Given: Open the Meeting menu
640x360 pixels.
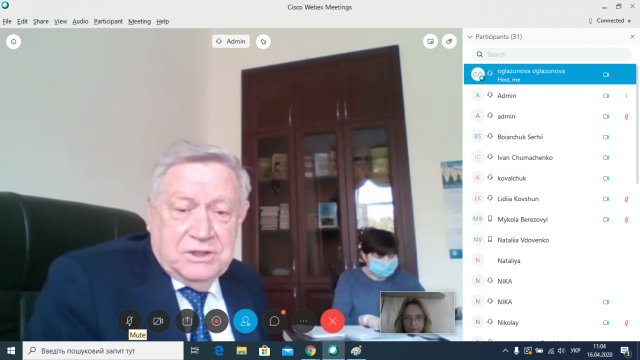Looking at the screenshot, I should [139, 21].
